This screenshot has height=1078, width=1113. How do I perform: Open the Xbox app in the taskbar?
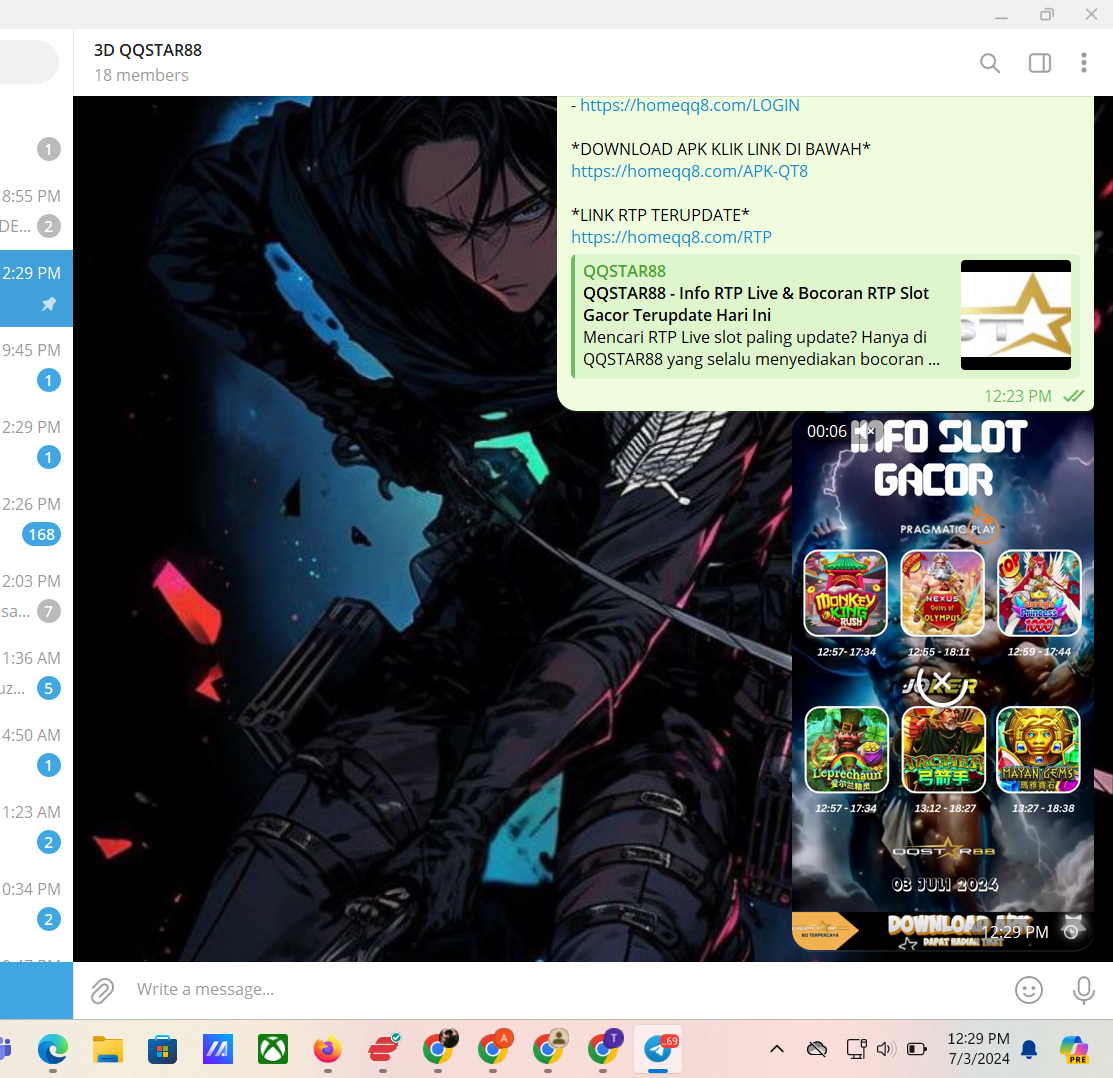[273, 1050]
